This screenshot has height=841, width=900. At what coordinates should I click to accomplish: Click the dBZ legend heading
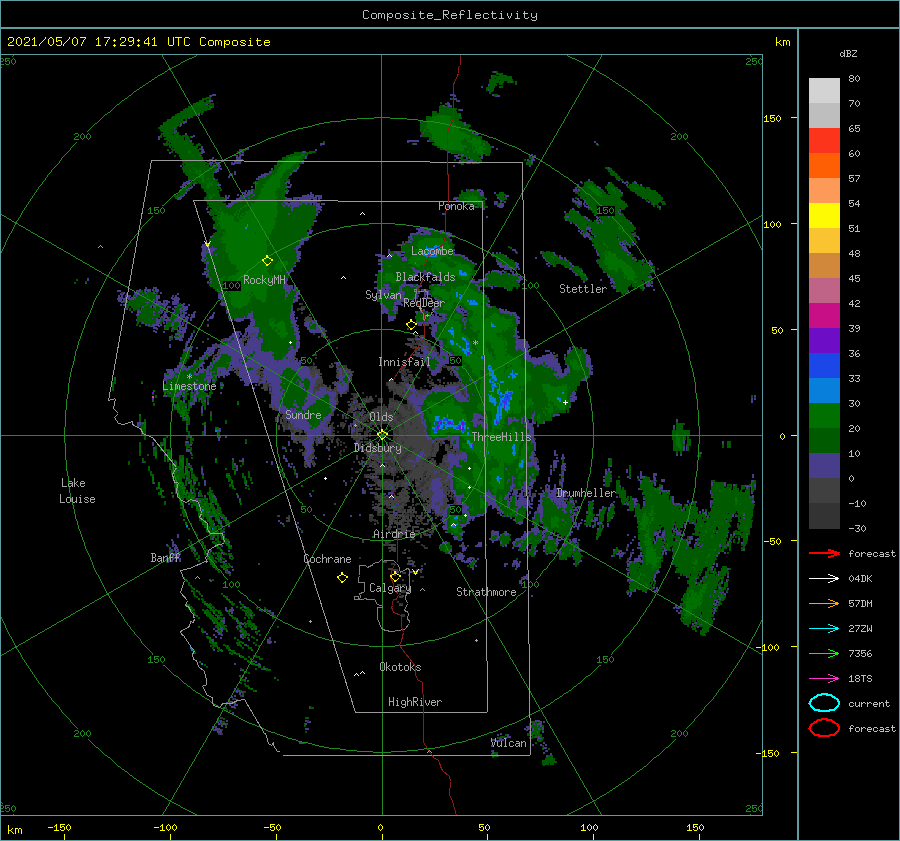848,53
